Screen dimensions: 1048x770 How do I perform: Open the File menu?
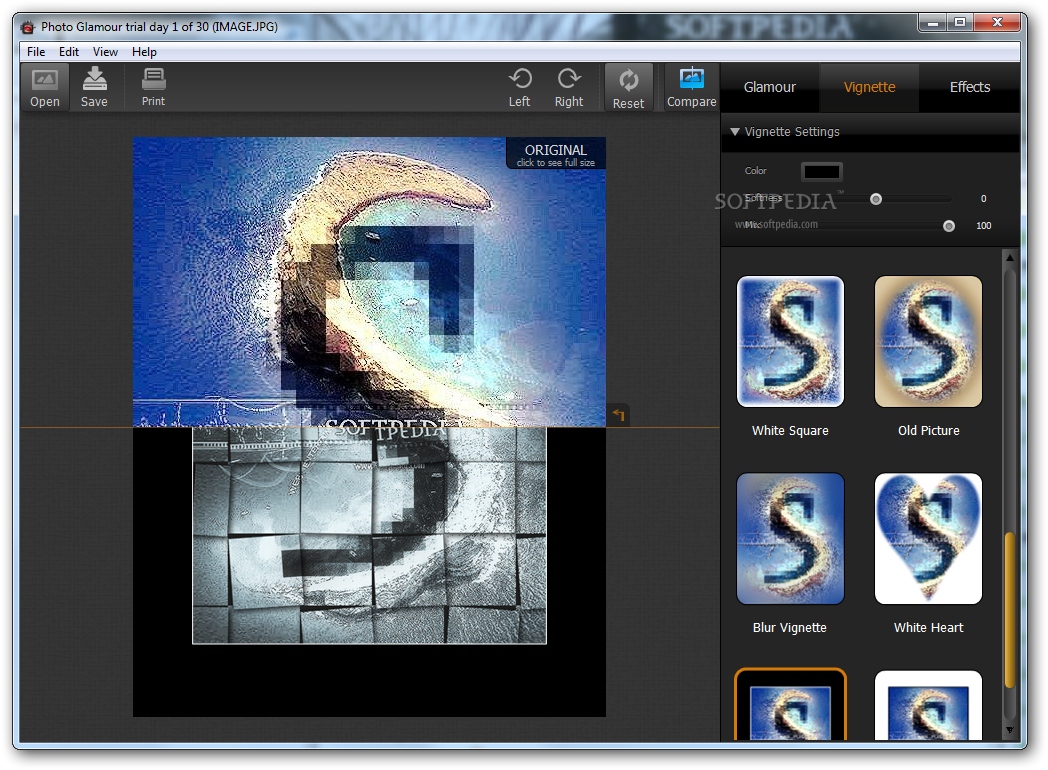[36, 51]
